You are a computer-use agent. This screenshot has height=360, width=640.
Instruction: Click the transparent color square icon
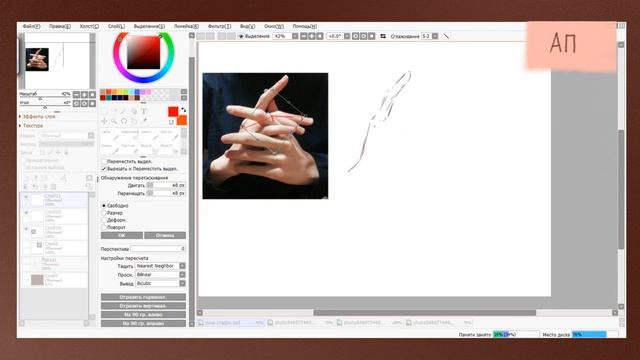tap(171, 122)
